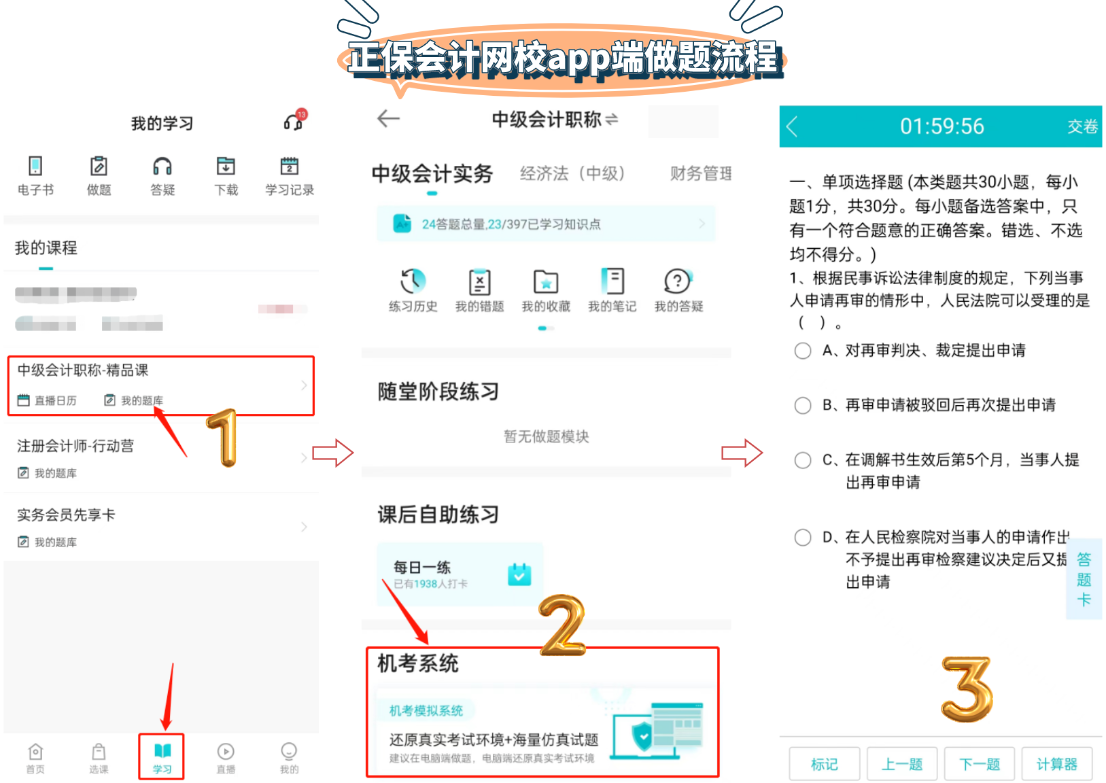
Task: View 我的笔记 personal notes
Action: [612, 290]
